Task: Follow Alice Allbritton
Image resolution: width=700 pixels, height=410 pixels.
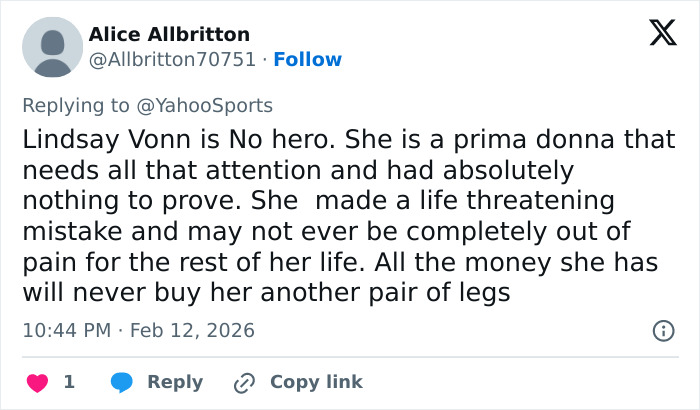Action: coord(307,60)
